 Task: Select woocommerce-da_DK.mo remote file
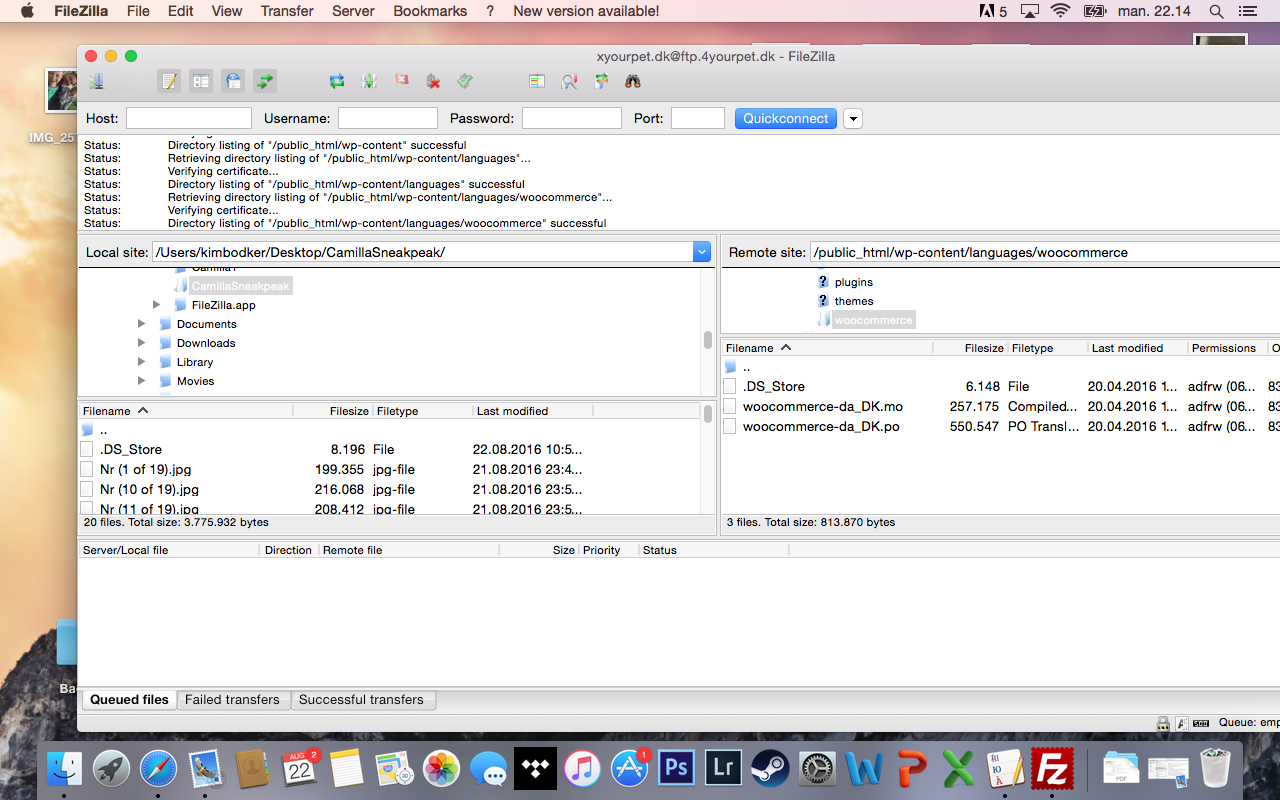point(1000,406)
